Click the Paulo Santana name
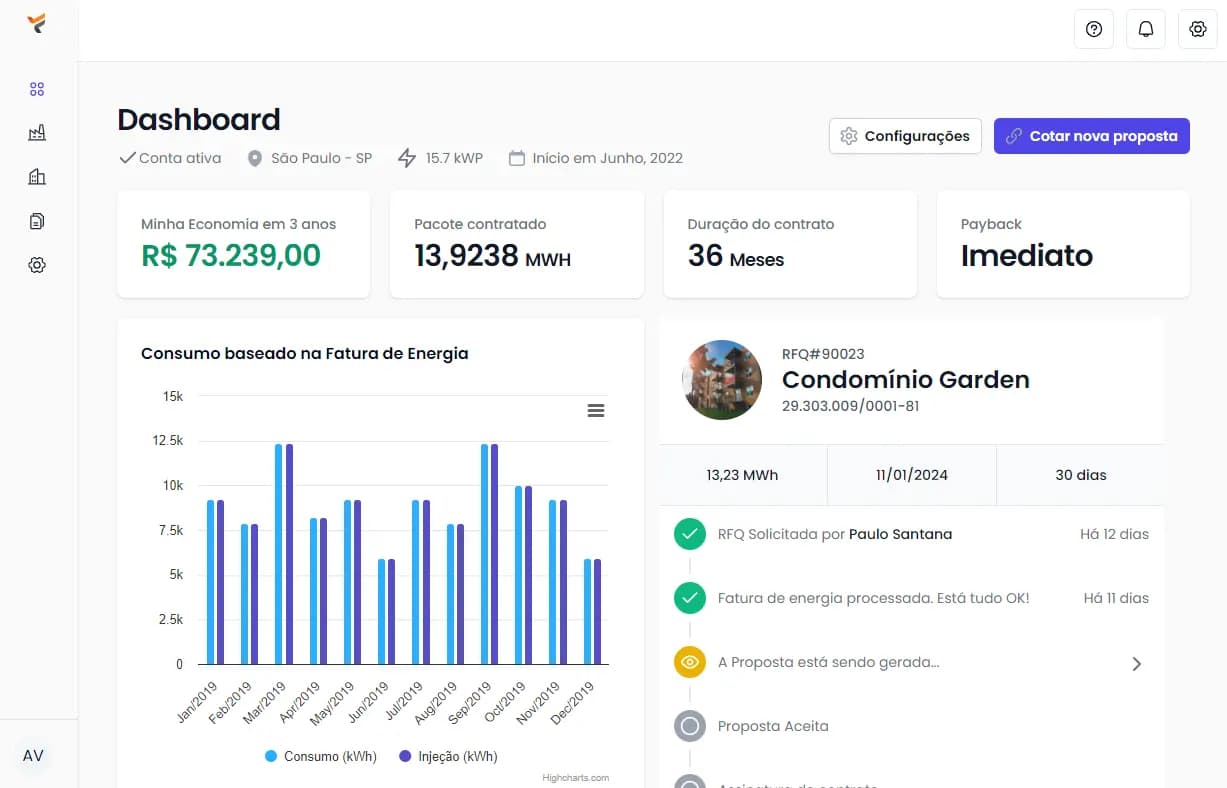Image resolution: width=1227 pixels, height=788 pixels. (900, 534)
